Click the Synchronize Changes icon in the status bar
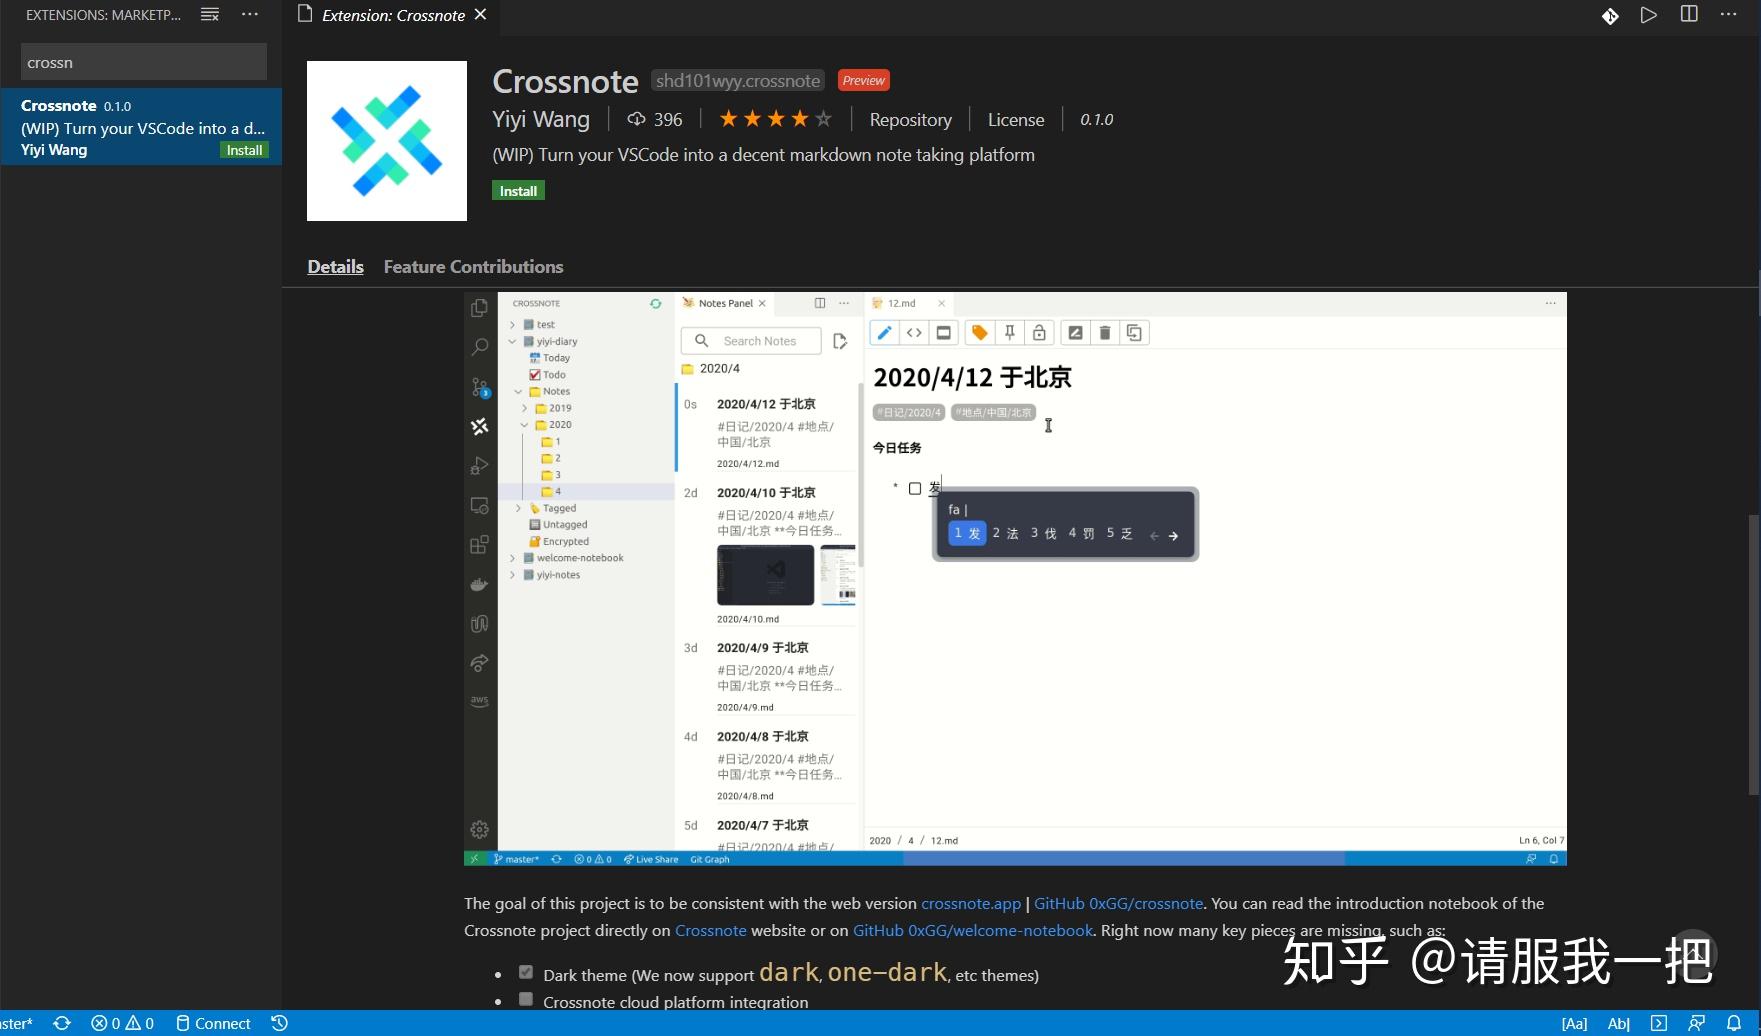This screenshot has height=1036, width=1761. coord(62,1023)
